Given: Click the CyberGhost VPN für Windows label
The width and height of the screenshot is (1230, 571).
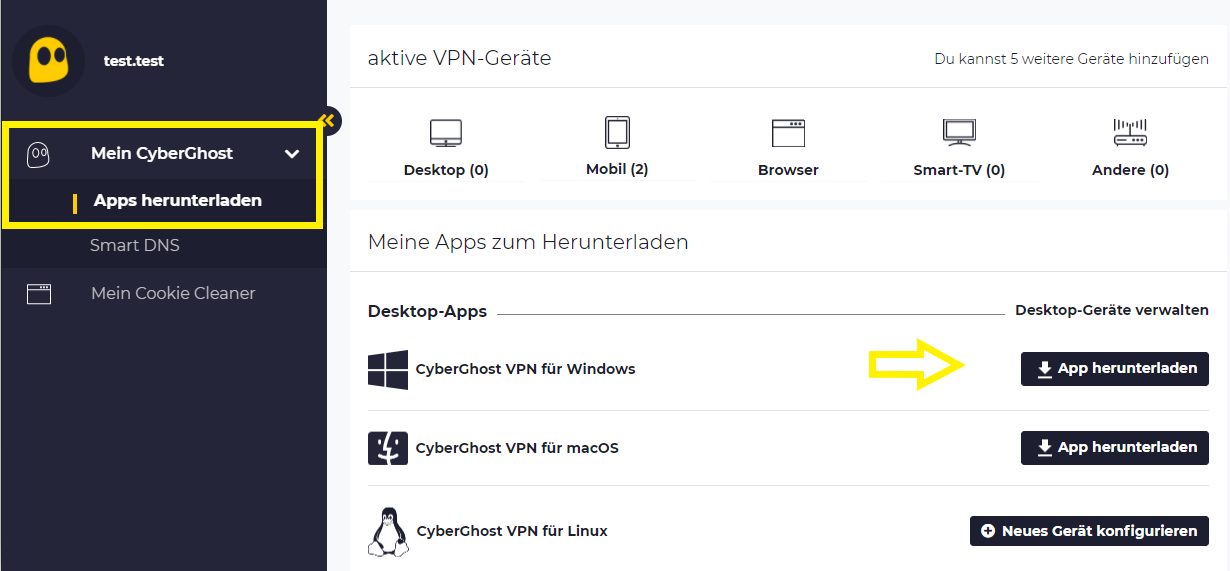Looking at the screenshot, I should (x=526, y=369).
